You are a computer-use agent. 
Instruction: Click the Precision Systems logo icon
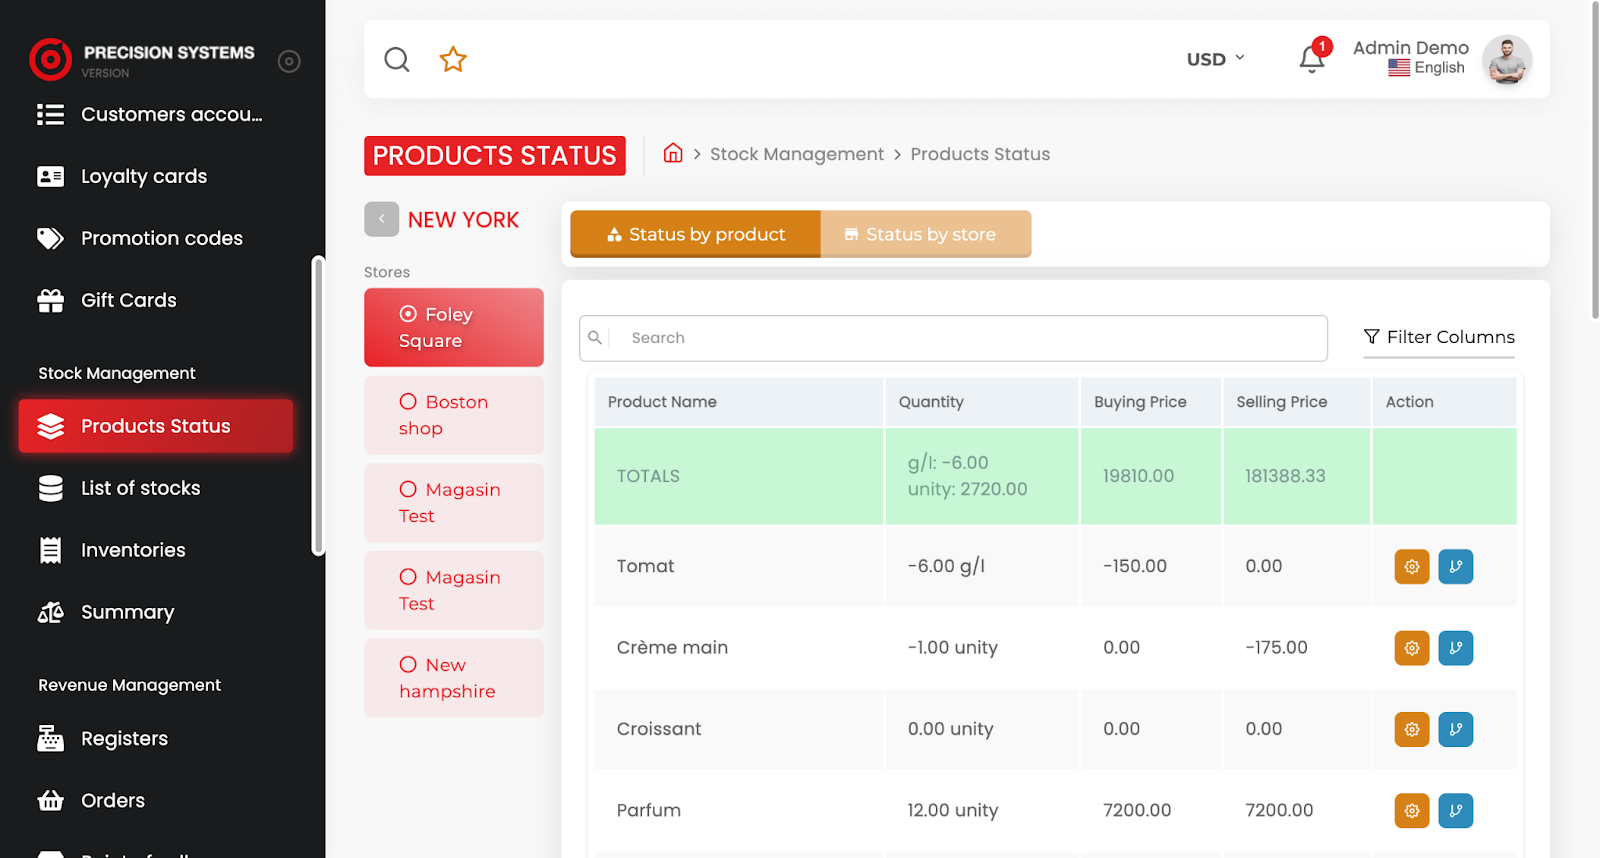pyautogui.click(x=50, y=60)
